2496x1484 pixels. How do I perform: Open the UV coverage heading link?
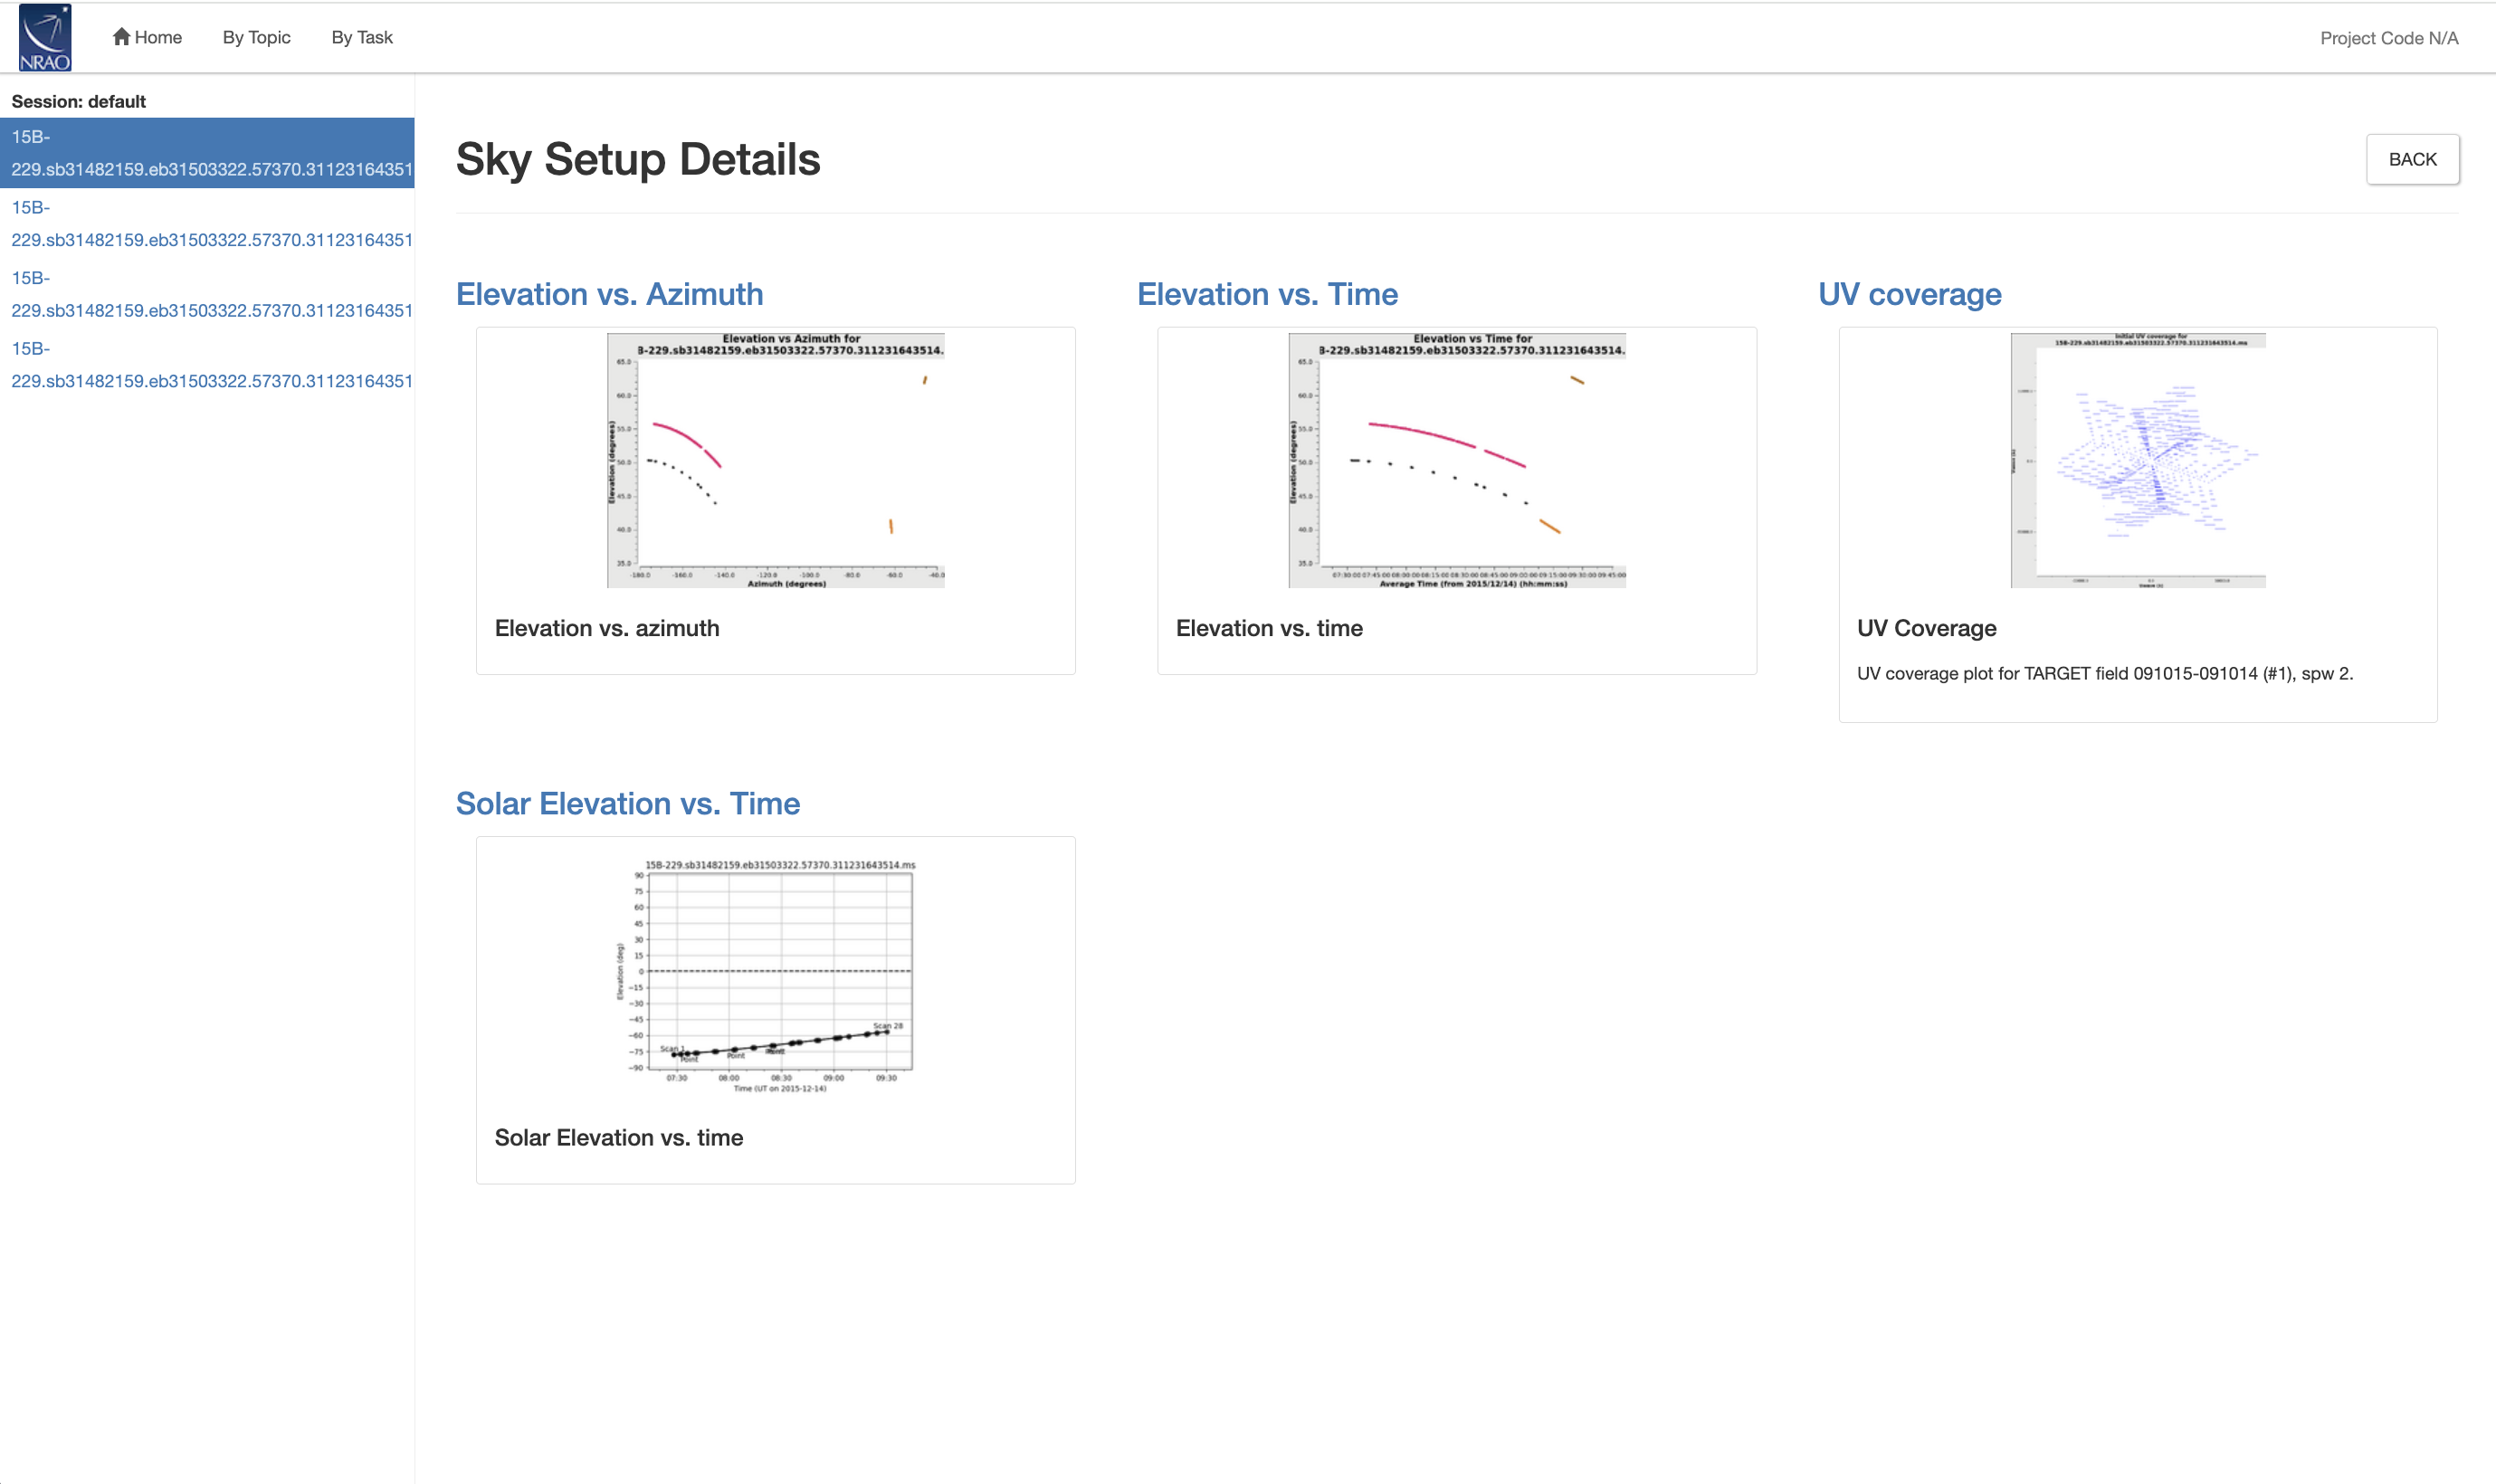point(1909,294)
